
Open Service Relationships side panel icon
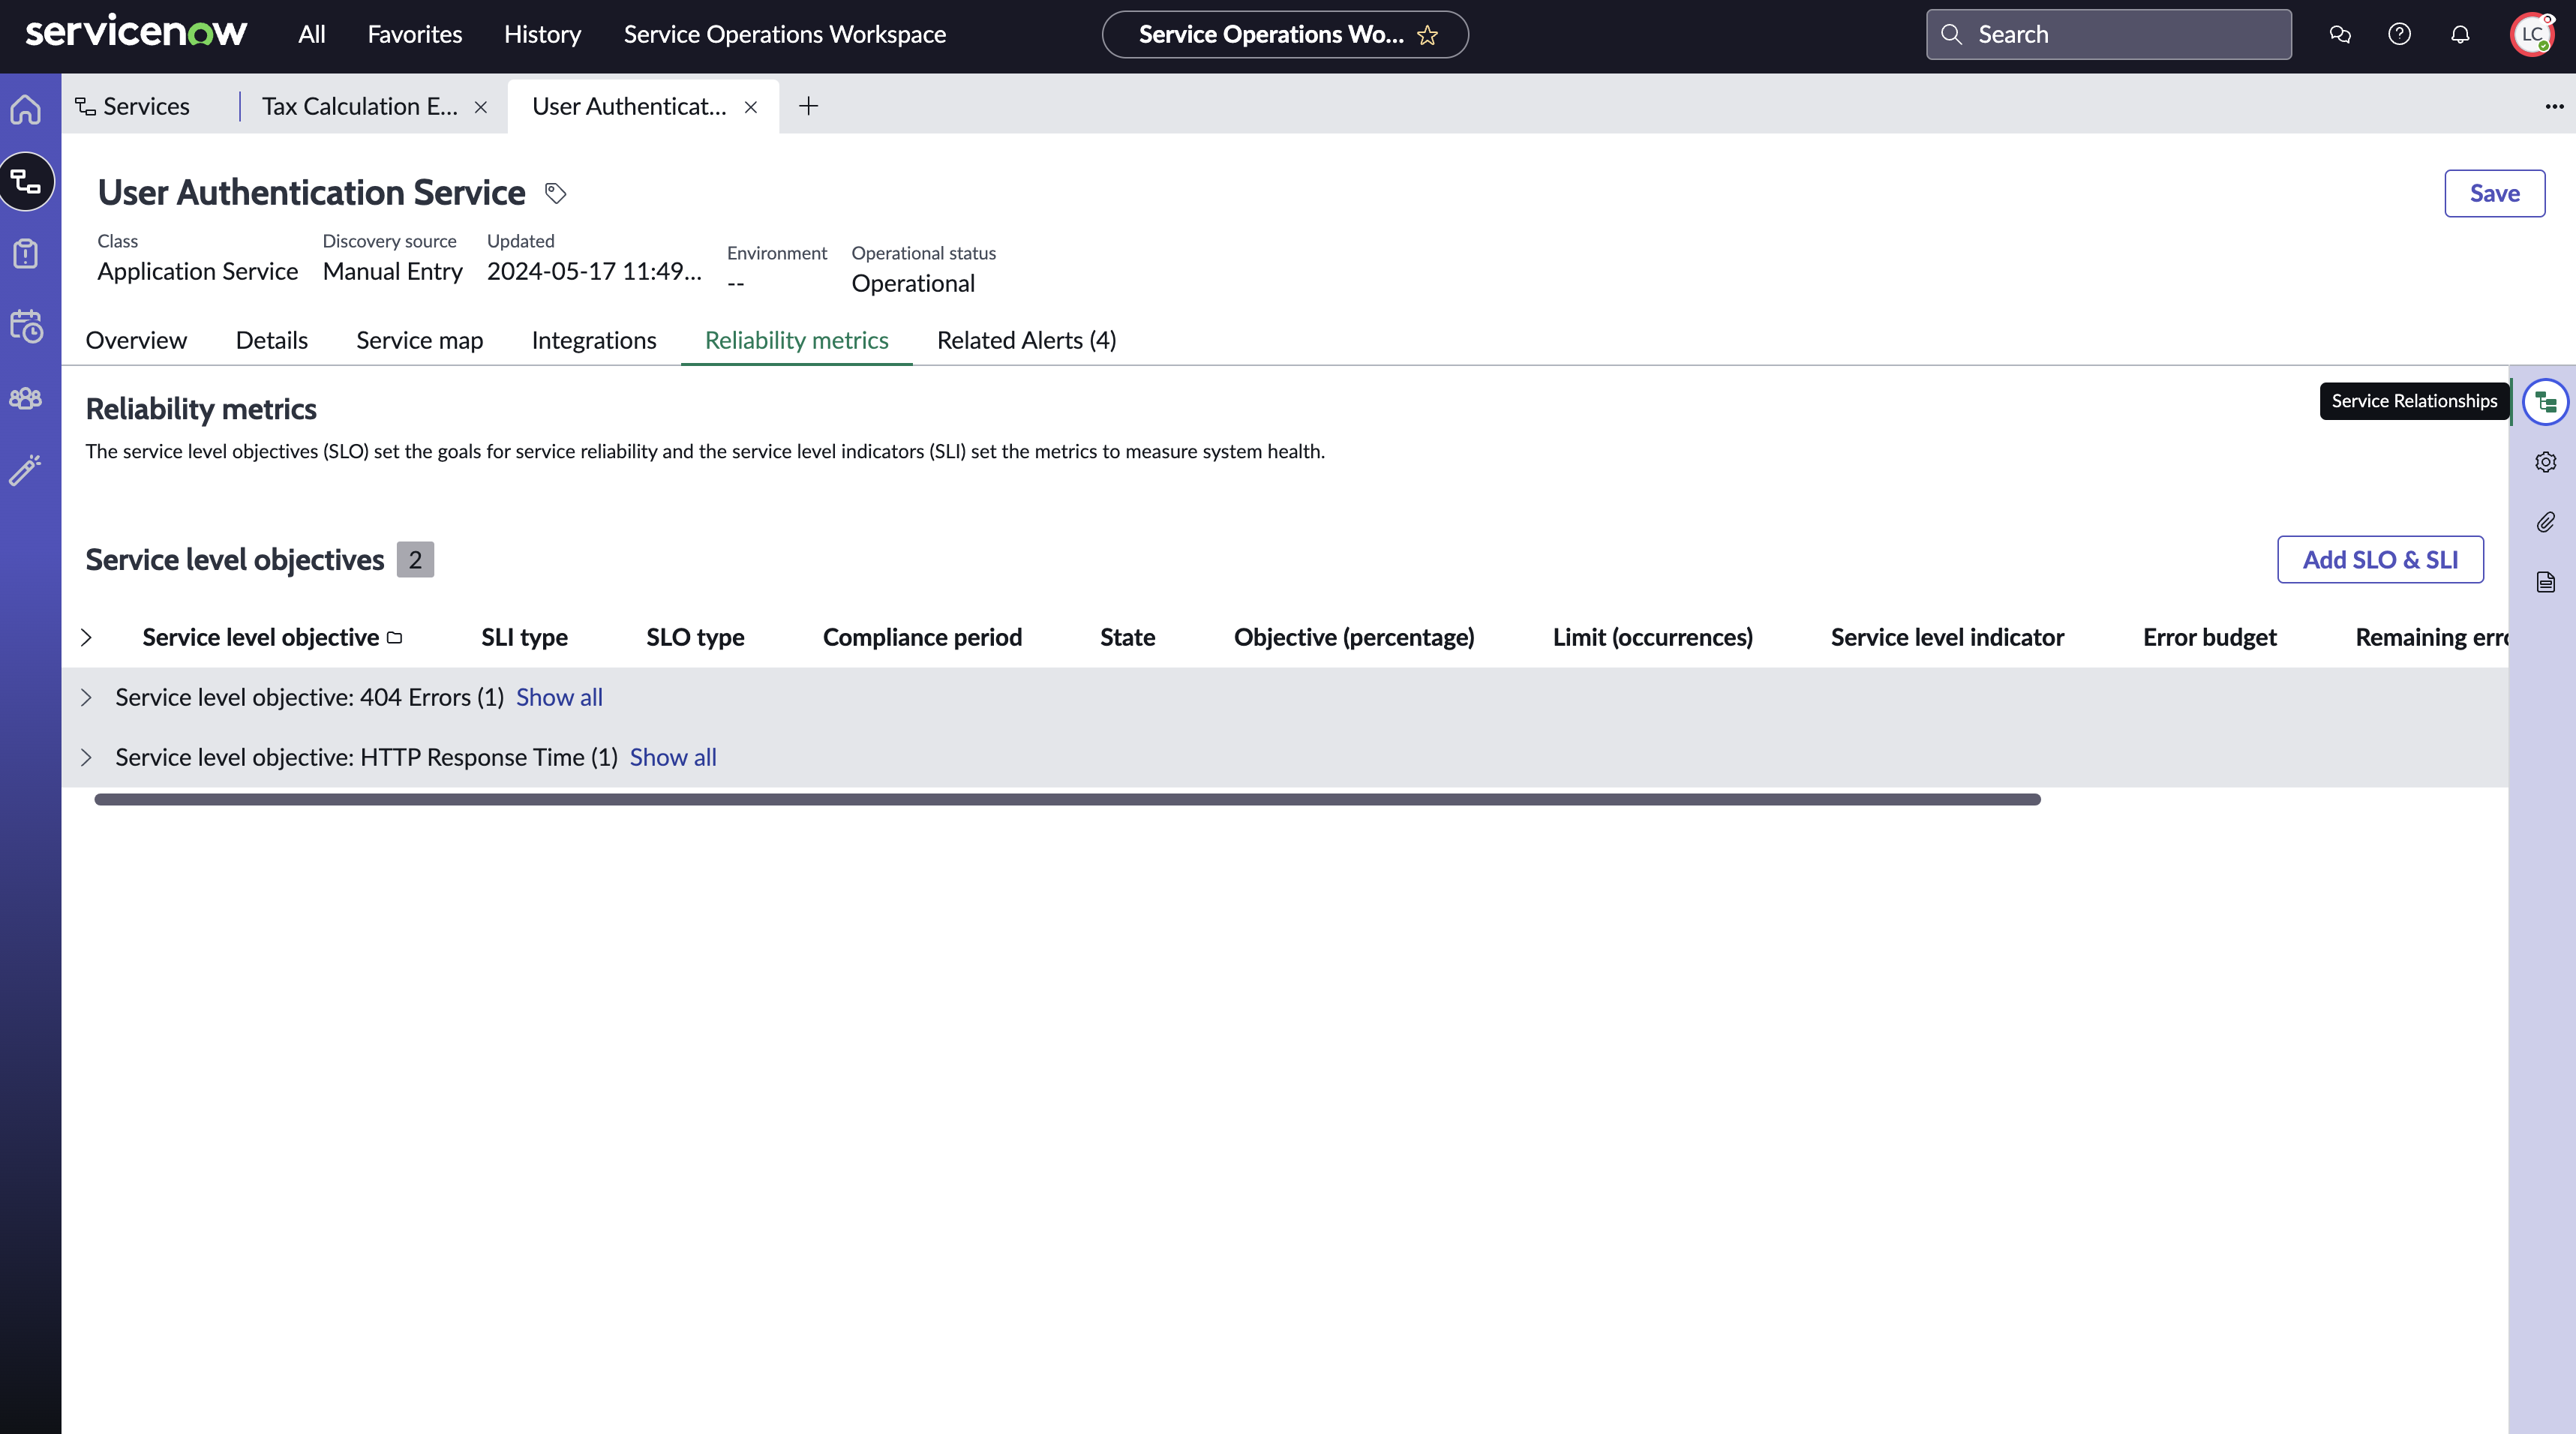tap(2545, 402)
